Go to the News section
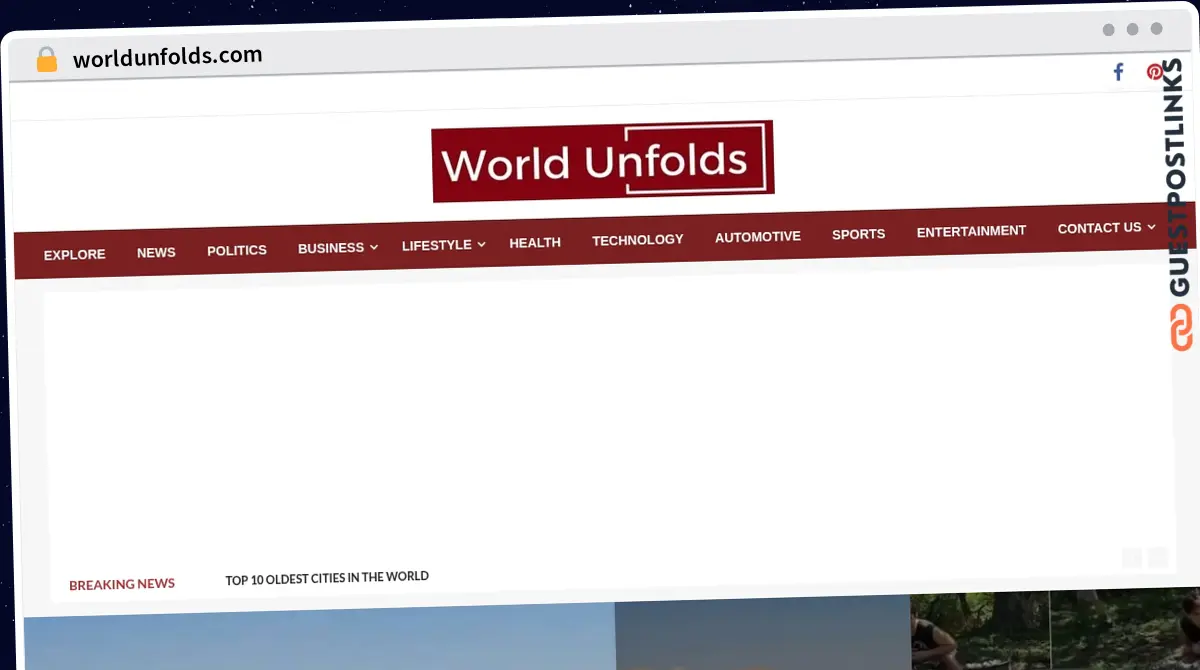 [156, 253]
